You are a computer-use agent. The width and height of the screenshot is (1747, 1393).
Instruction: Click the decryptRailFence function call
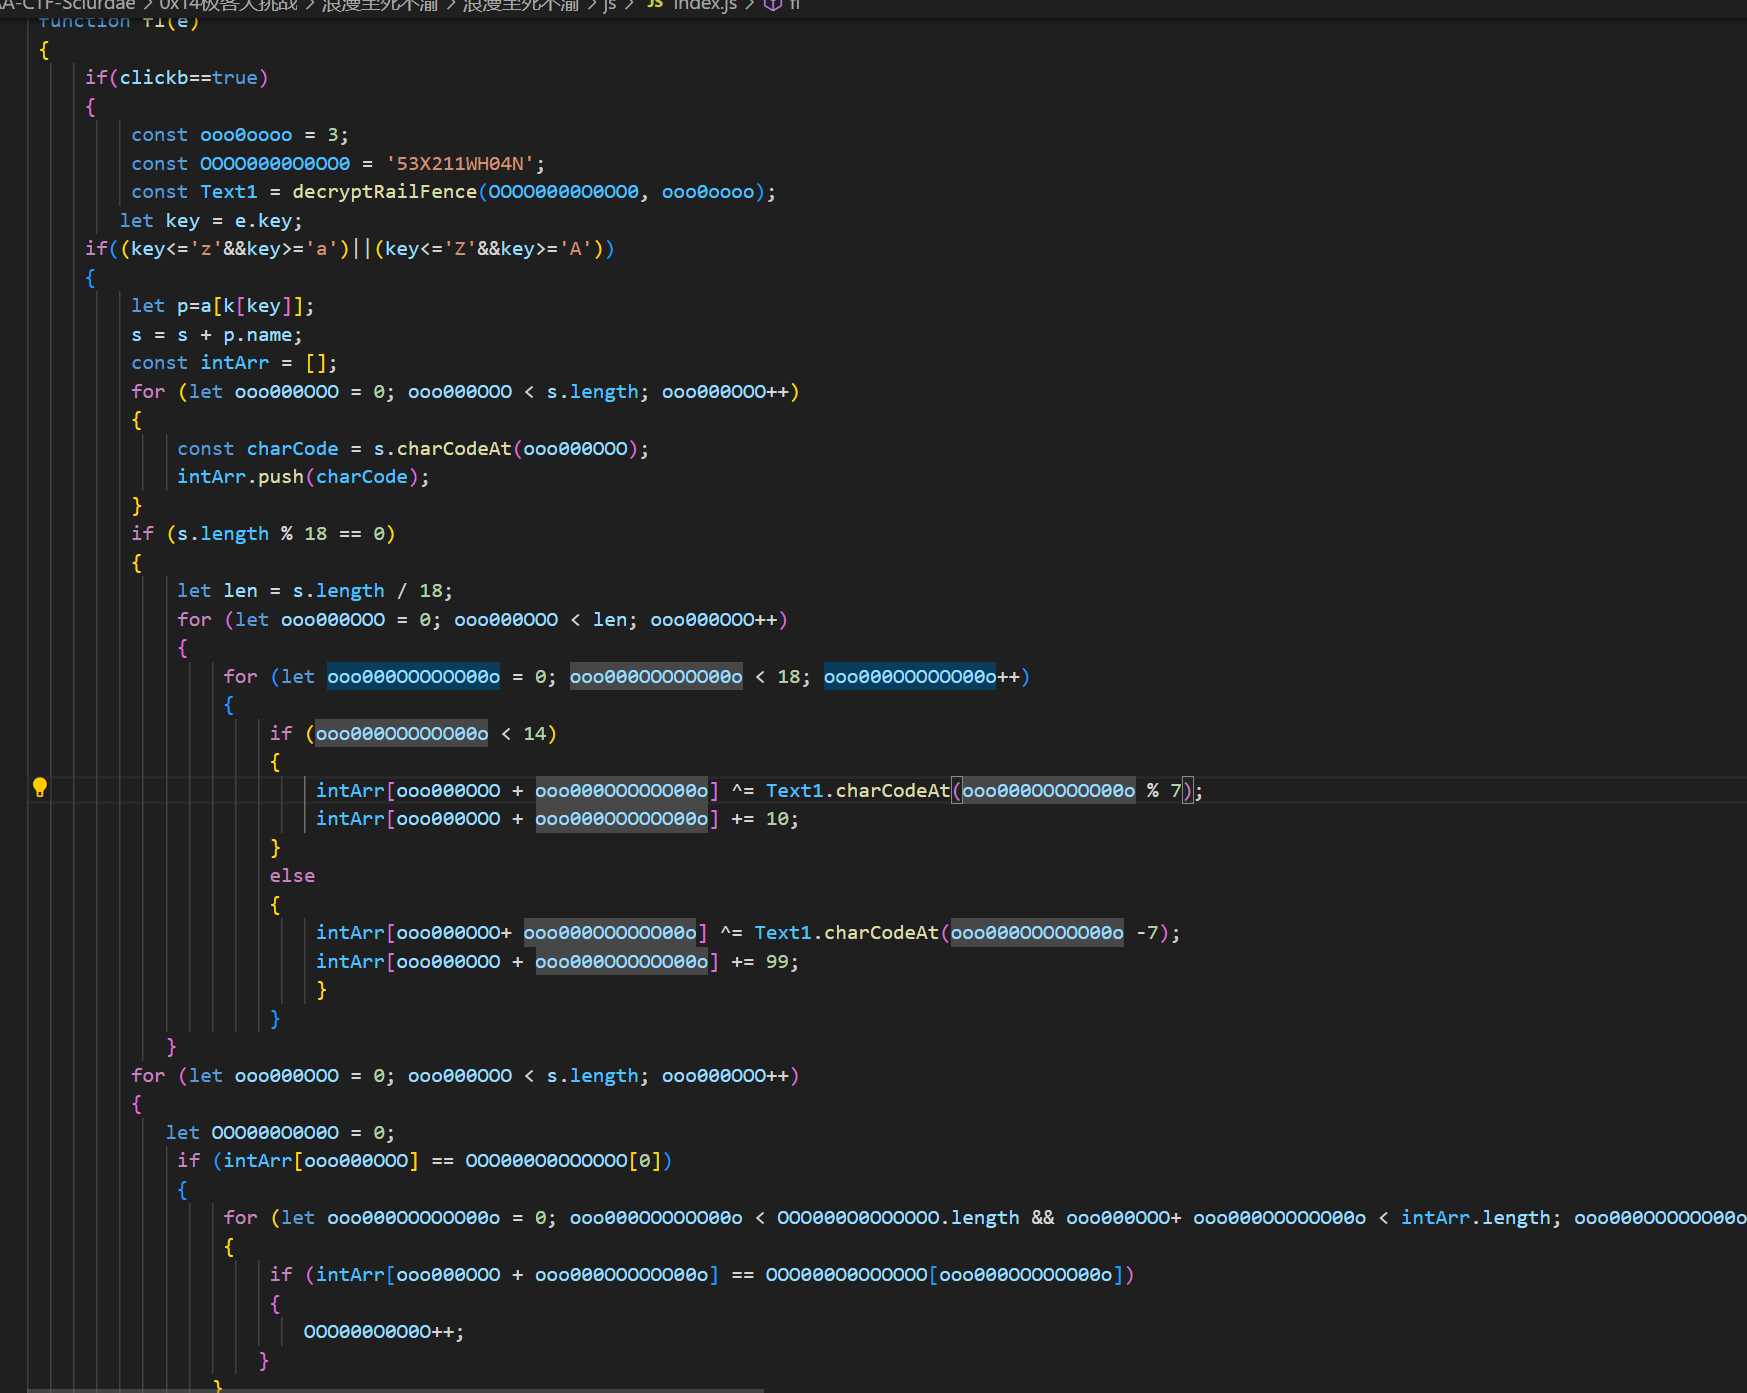point(385,192)
